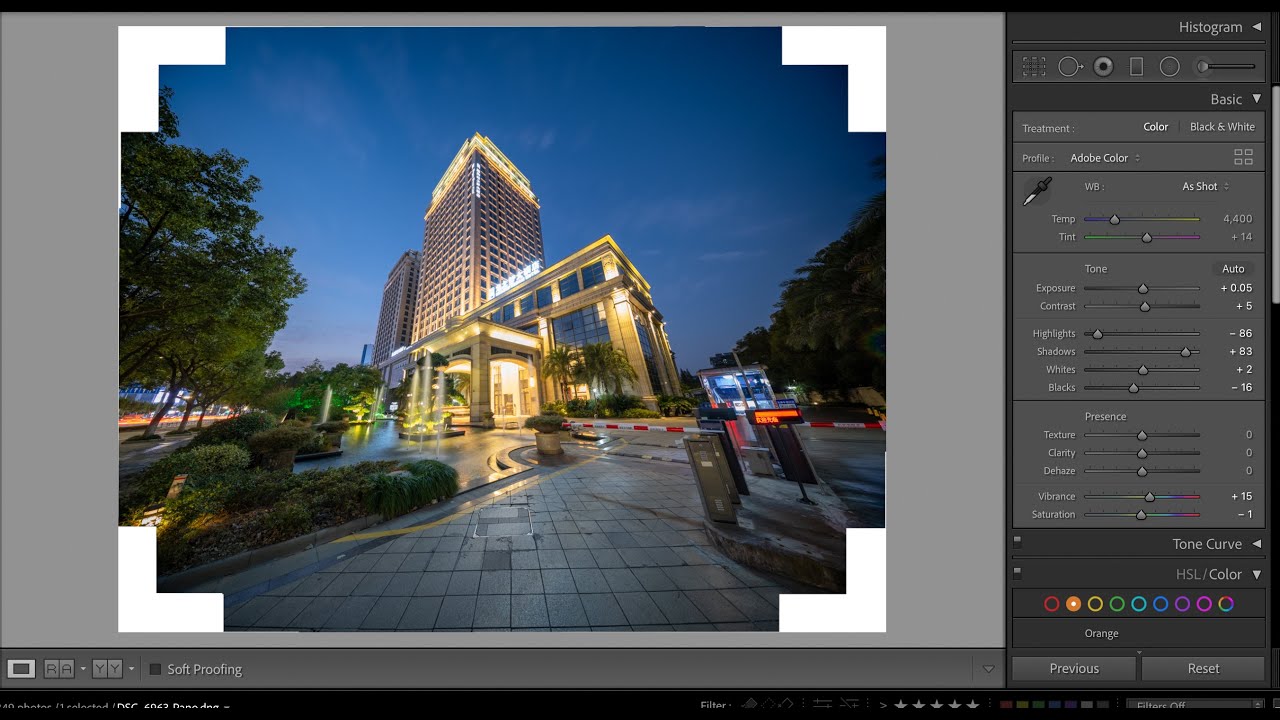Viewport: 1280px width, 720px height.
Task: Click the Texture slider handle
Action: 1142,436
